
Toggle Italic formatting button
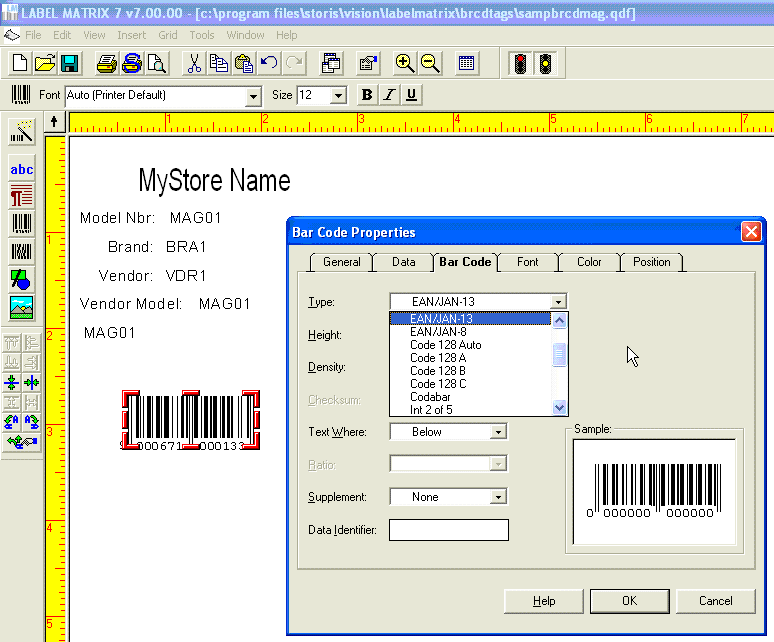[x=389, y=95]
